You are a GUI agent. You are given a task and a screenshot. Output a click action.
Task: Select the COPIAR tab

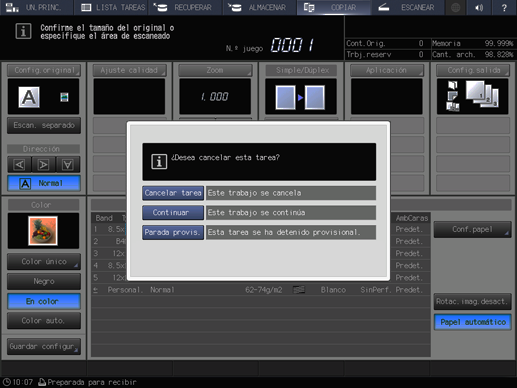coord(334,7)
